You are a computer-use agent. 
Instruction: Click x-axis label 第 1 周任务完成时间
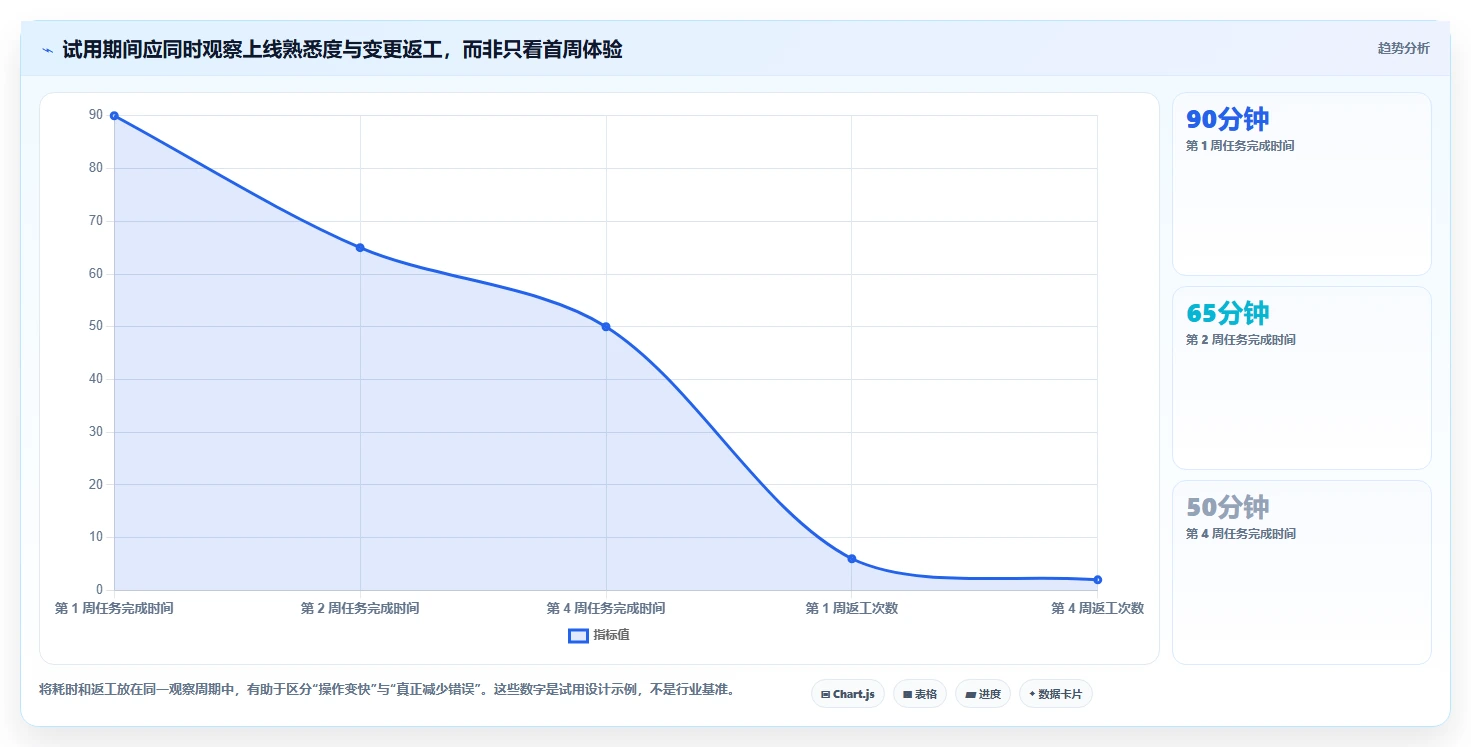pyautogui.click(x=114, y=608)
